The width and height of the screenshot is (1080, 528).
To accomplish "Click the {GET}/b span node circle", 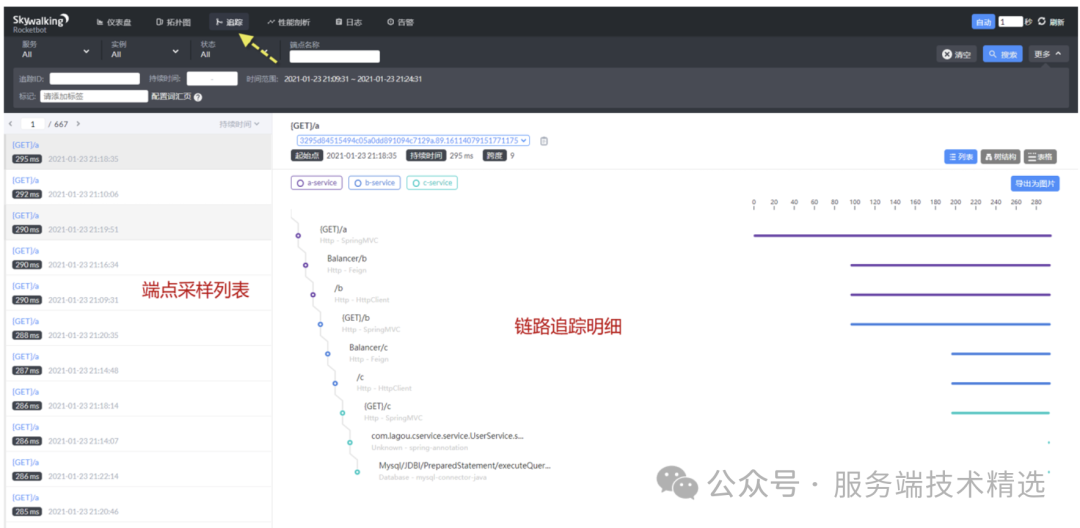I will [x=320, y=324].
